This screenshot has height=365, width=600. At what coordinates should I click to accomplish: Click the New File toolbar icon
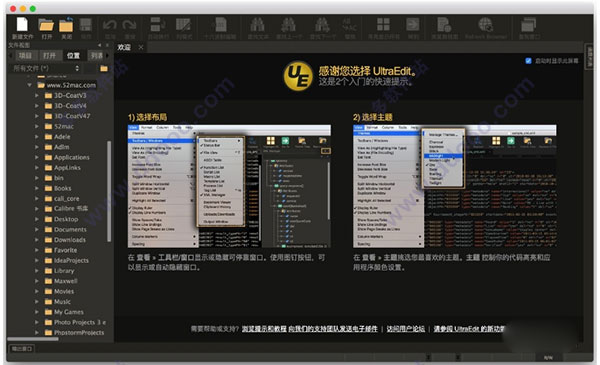tap(22, 25)
